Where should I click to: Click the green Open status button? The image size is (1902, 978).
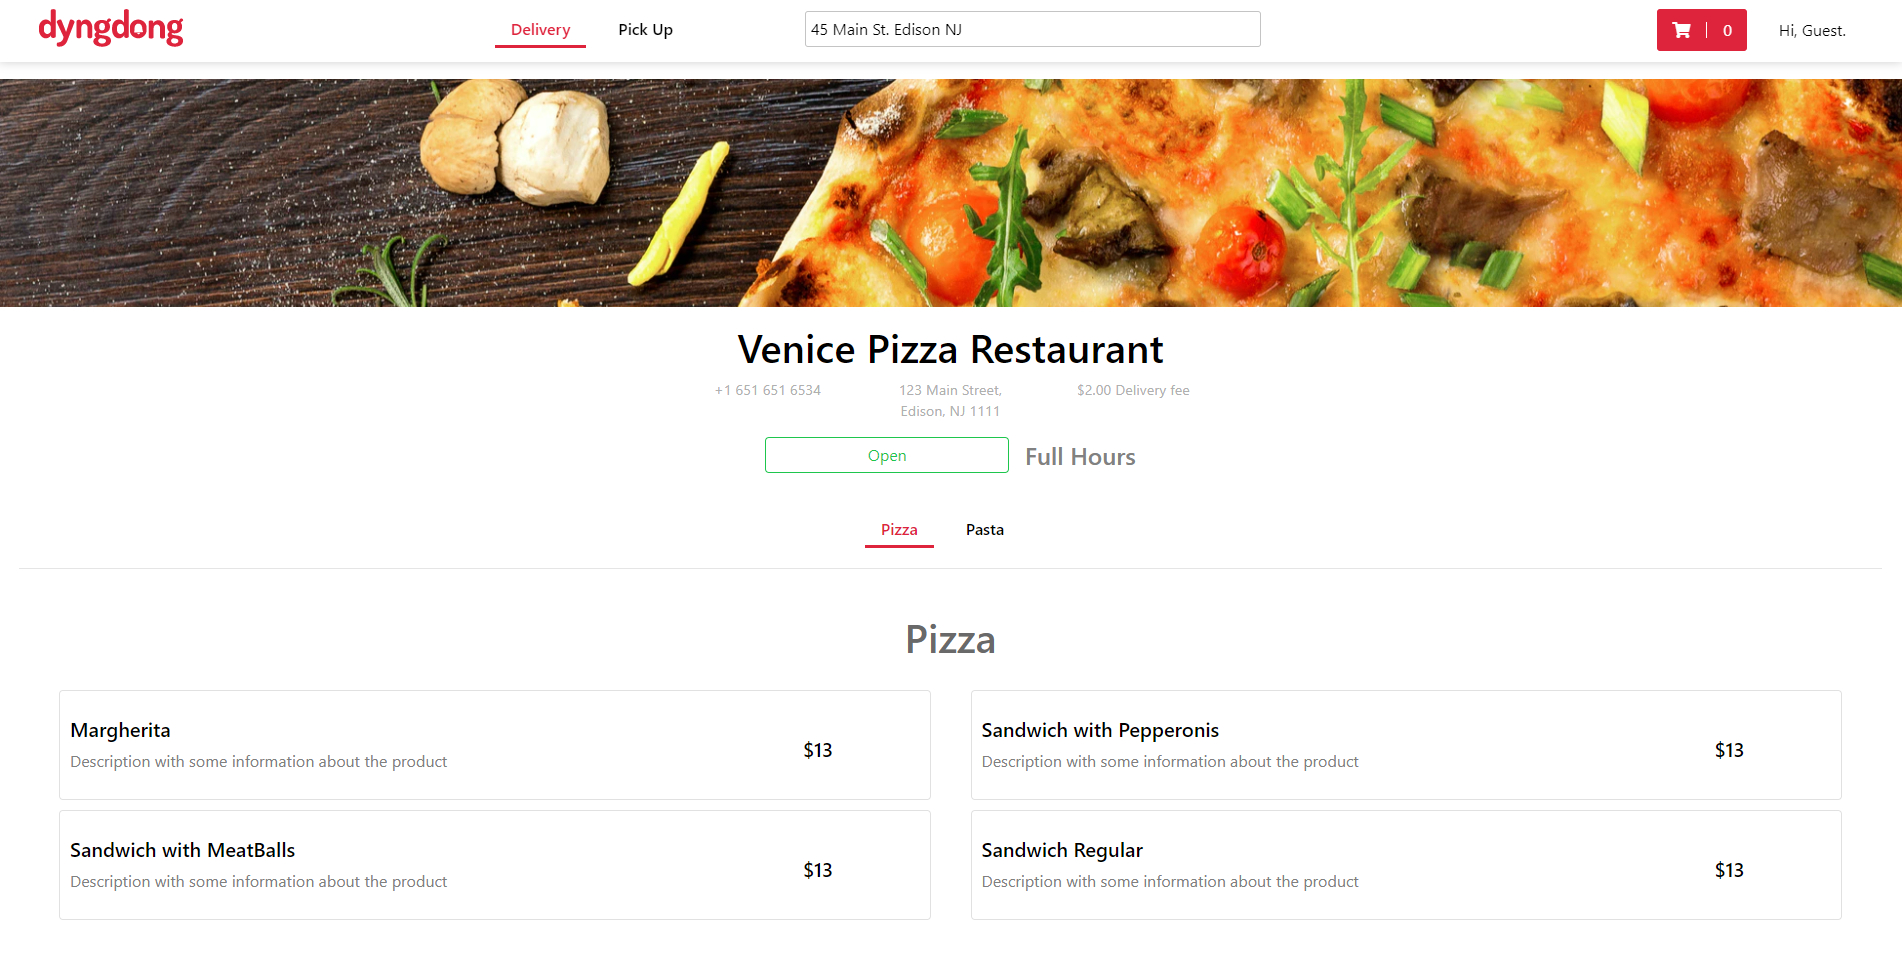click(886, 456)
